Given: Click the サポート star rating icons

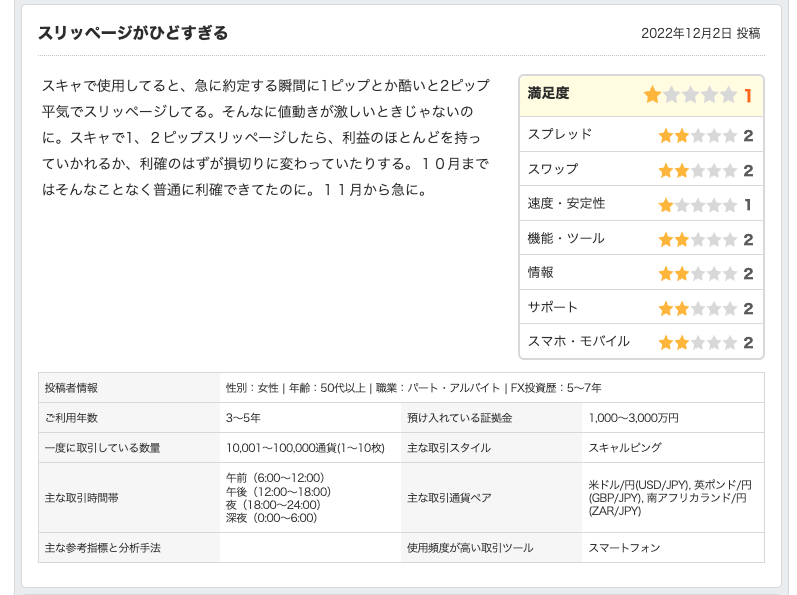Looking at the screenshot, I should pyautogui.click(x=697, y=308).
